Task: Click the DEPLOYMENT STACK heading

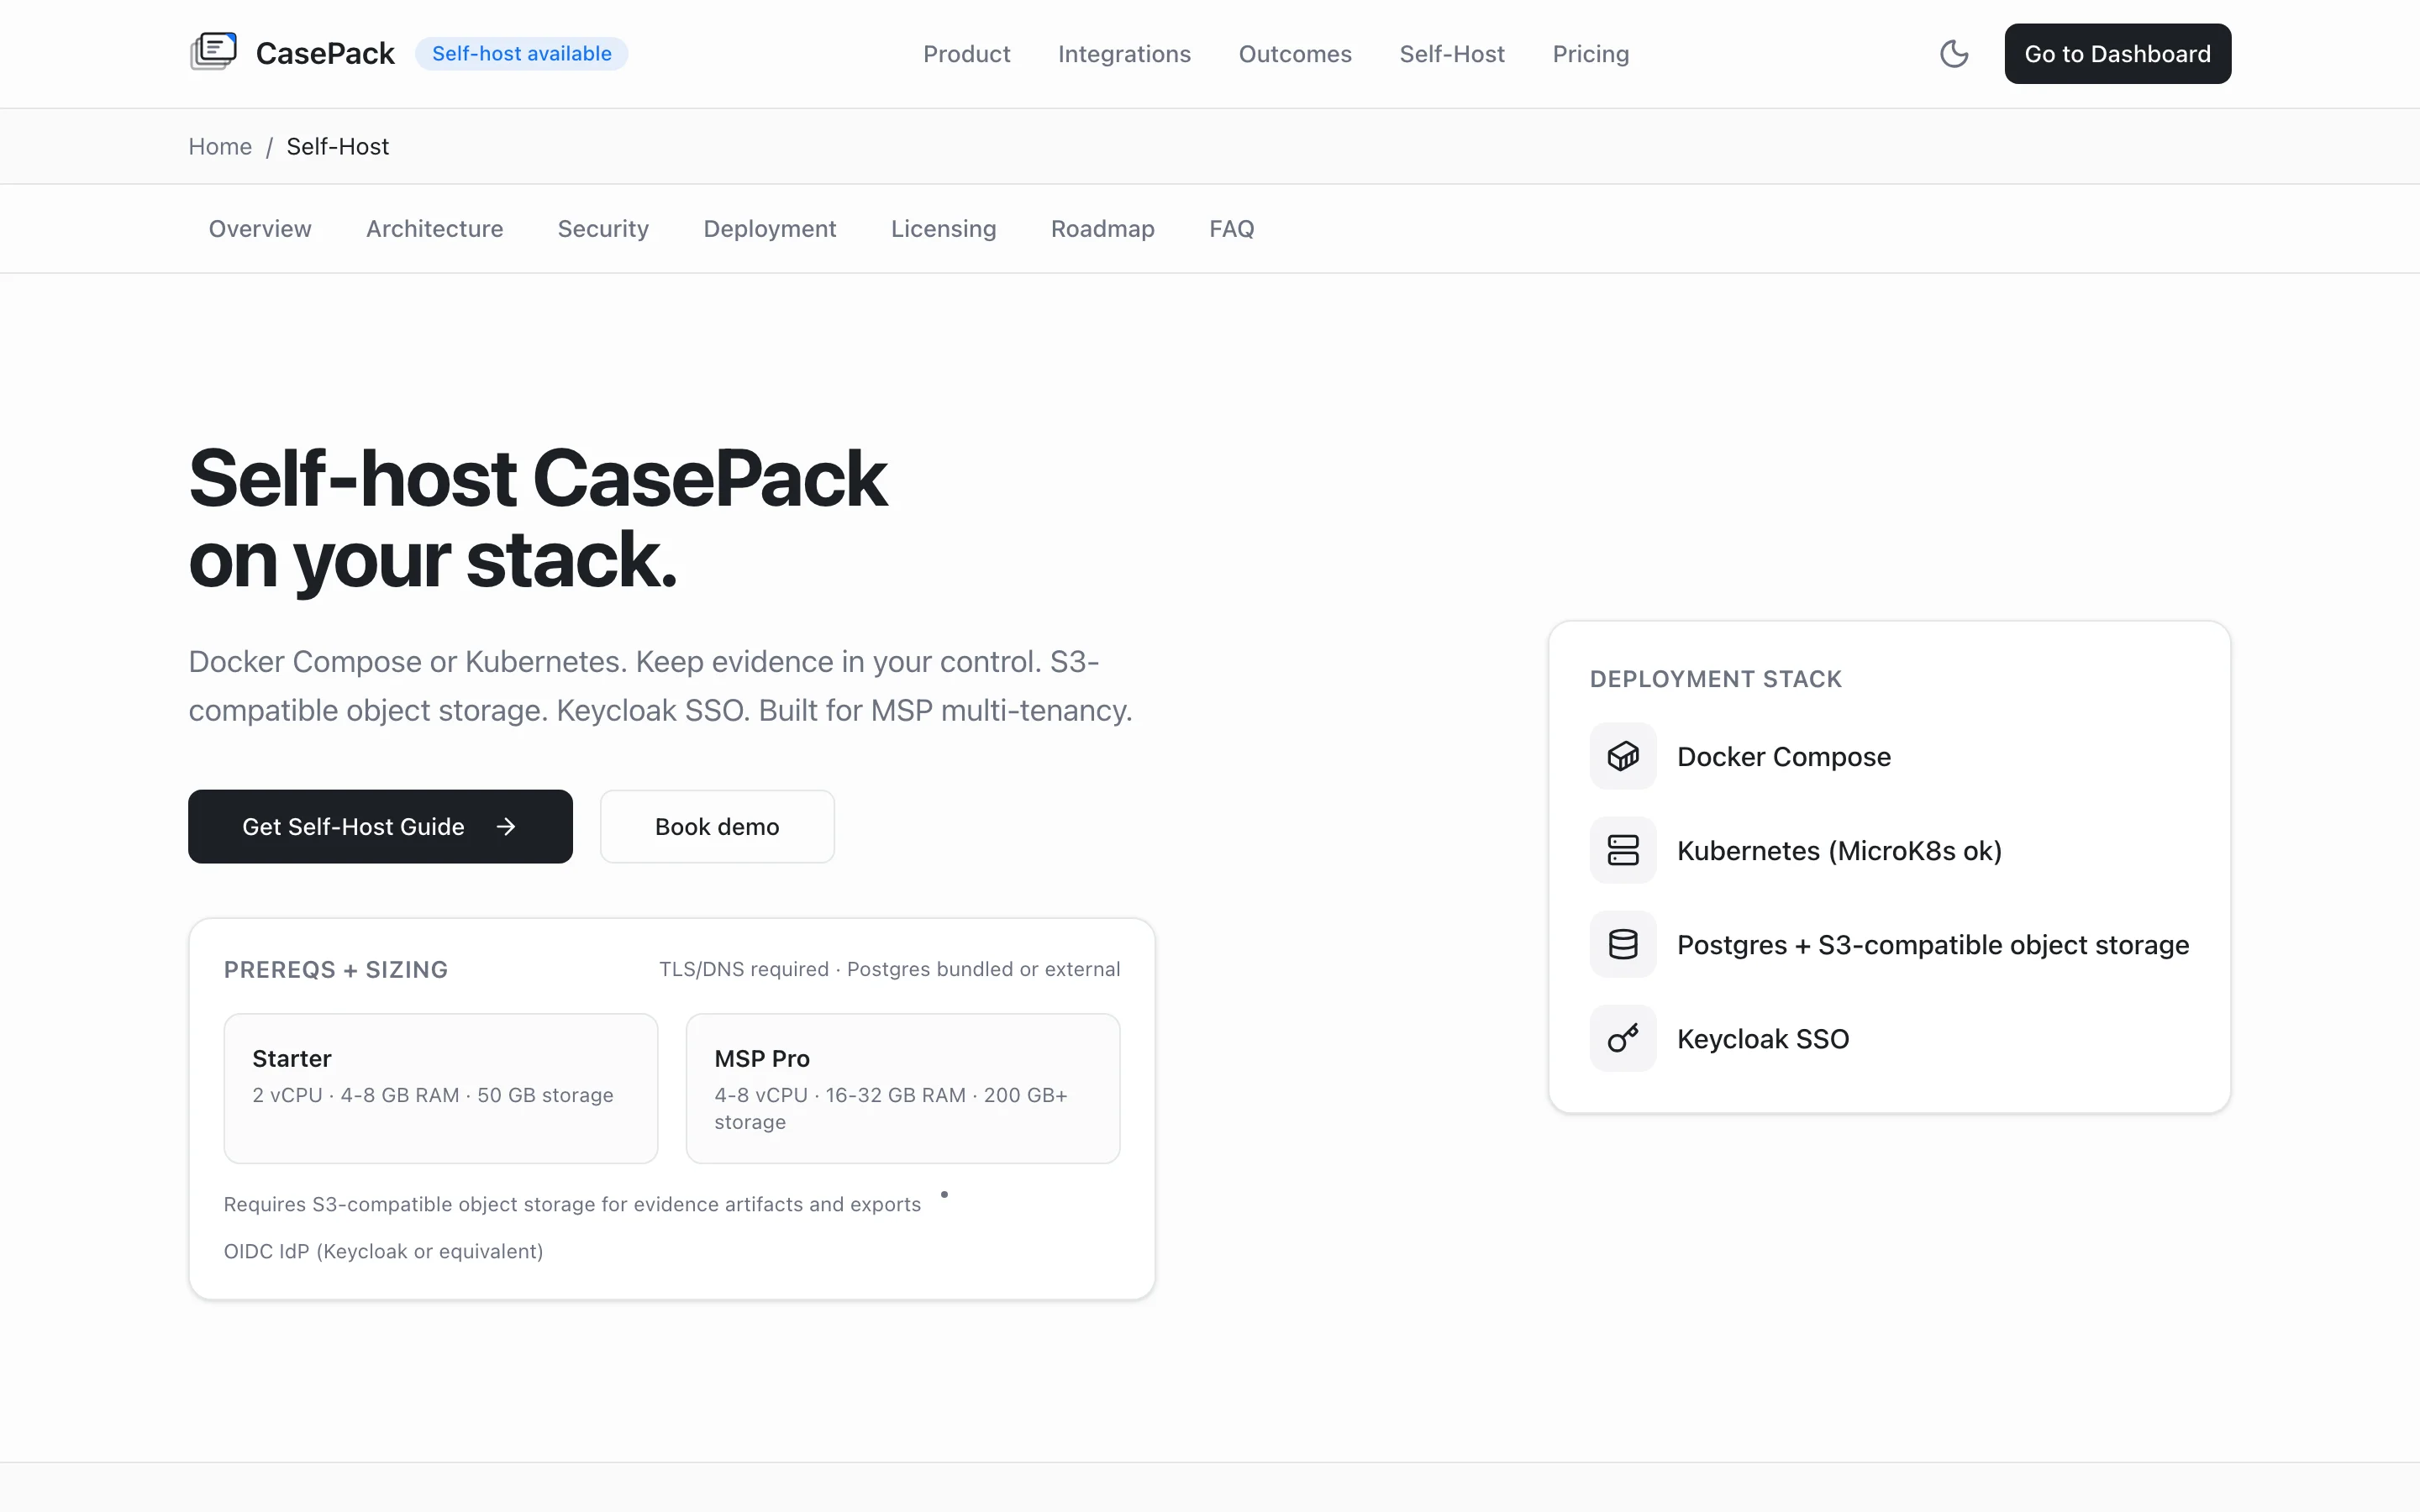Action: [x=1715, y=679]
